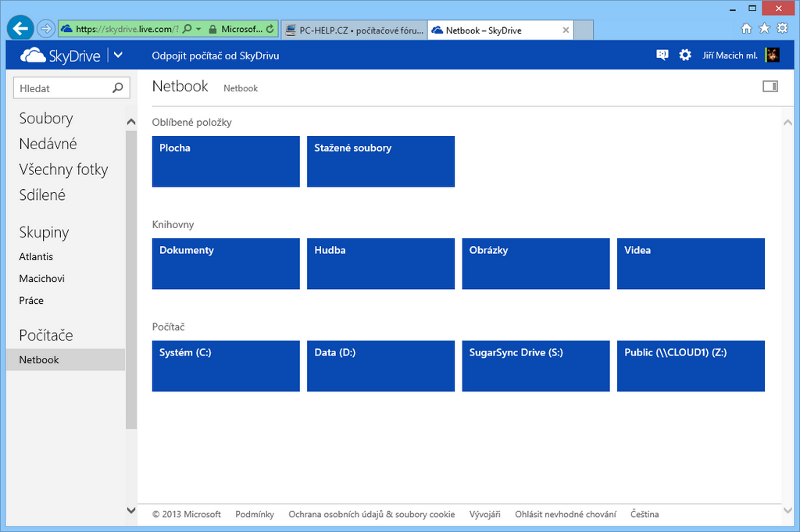This screenshot has width=800, height=532.
Task: Open browser home icon
Action: point(746,29)
